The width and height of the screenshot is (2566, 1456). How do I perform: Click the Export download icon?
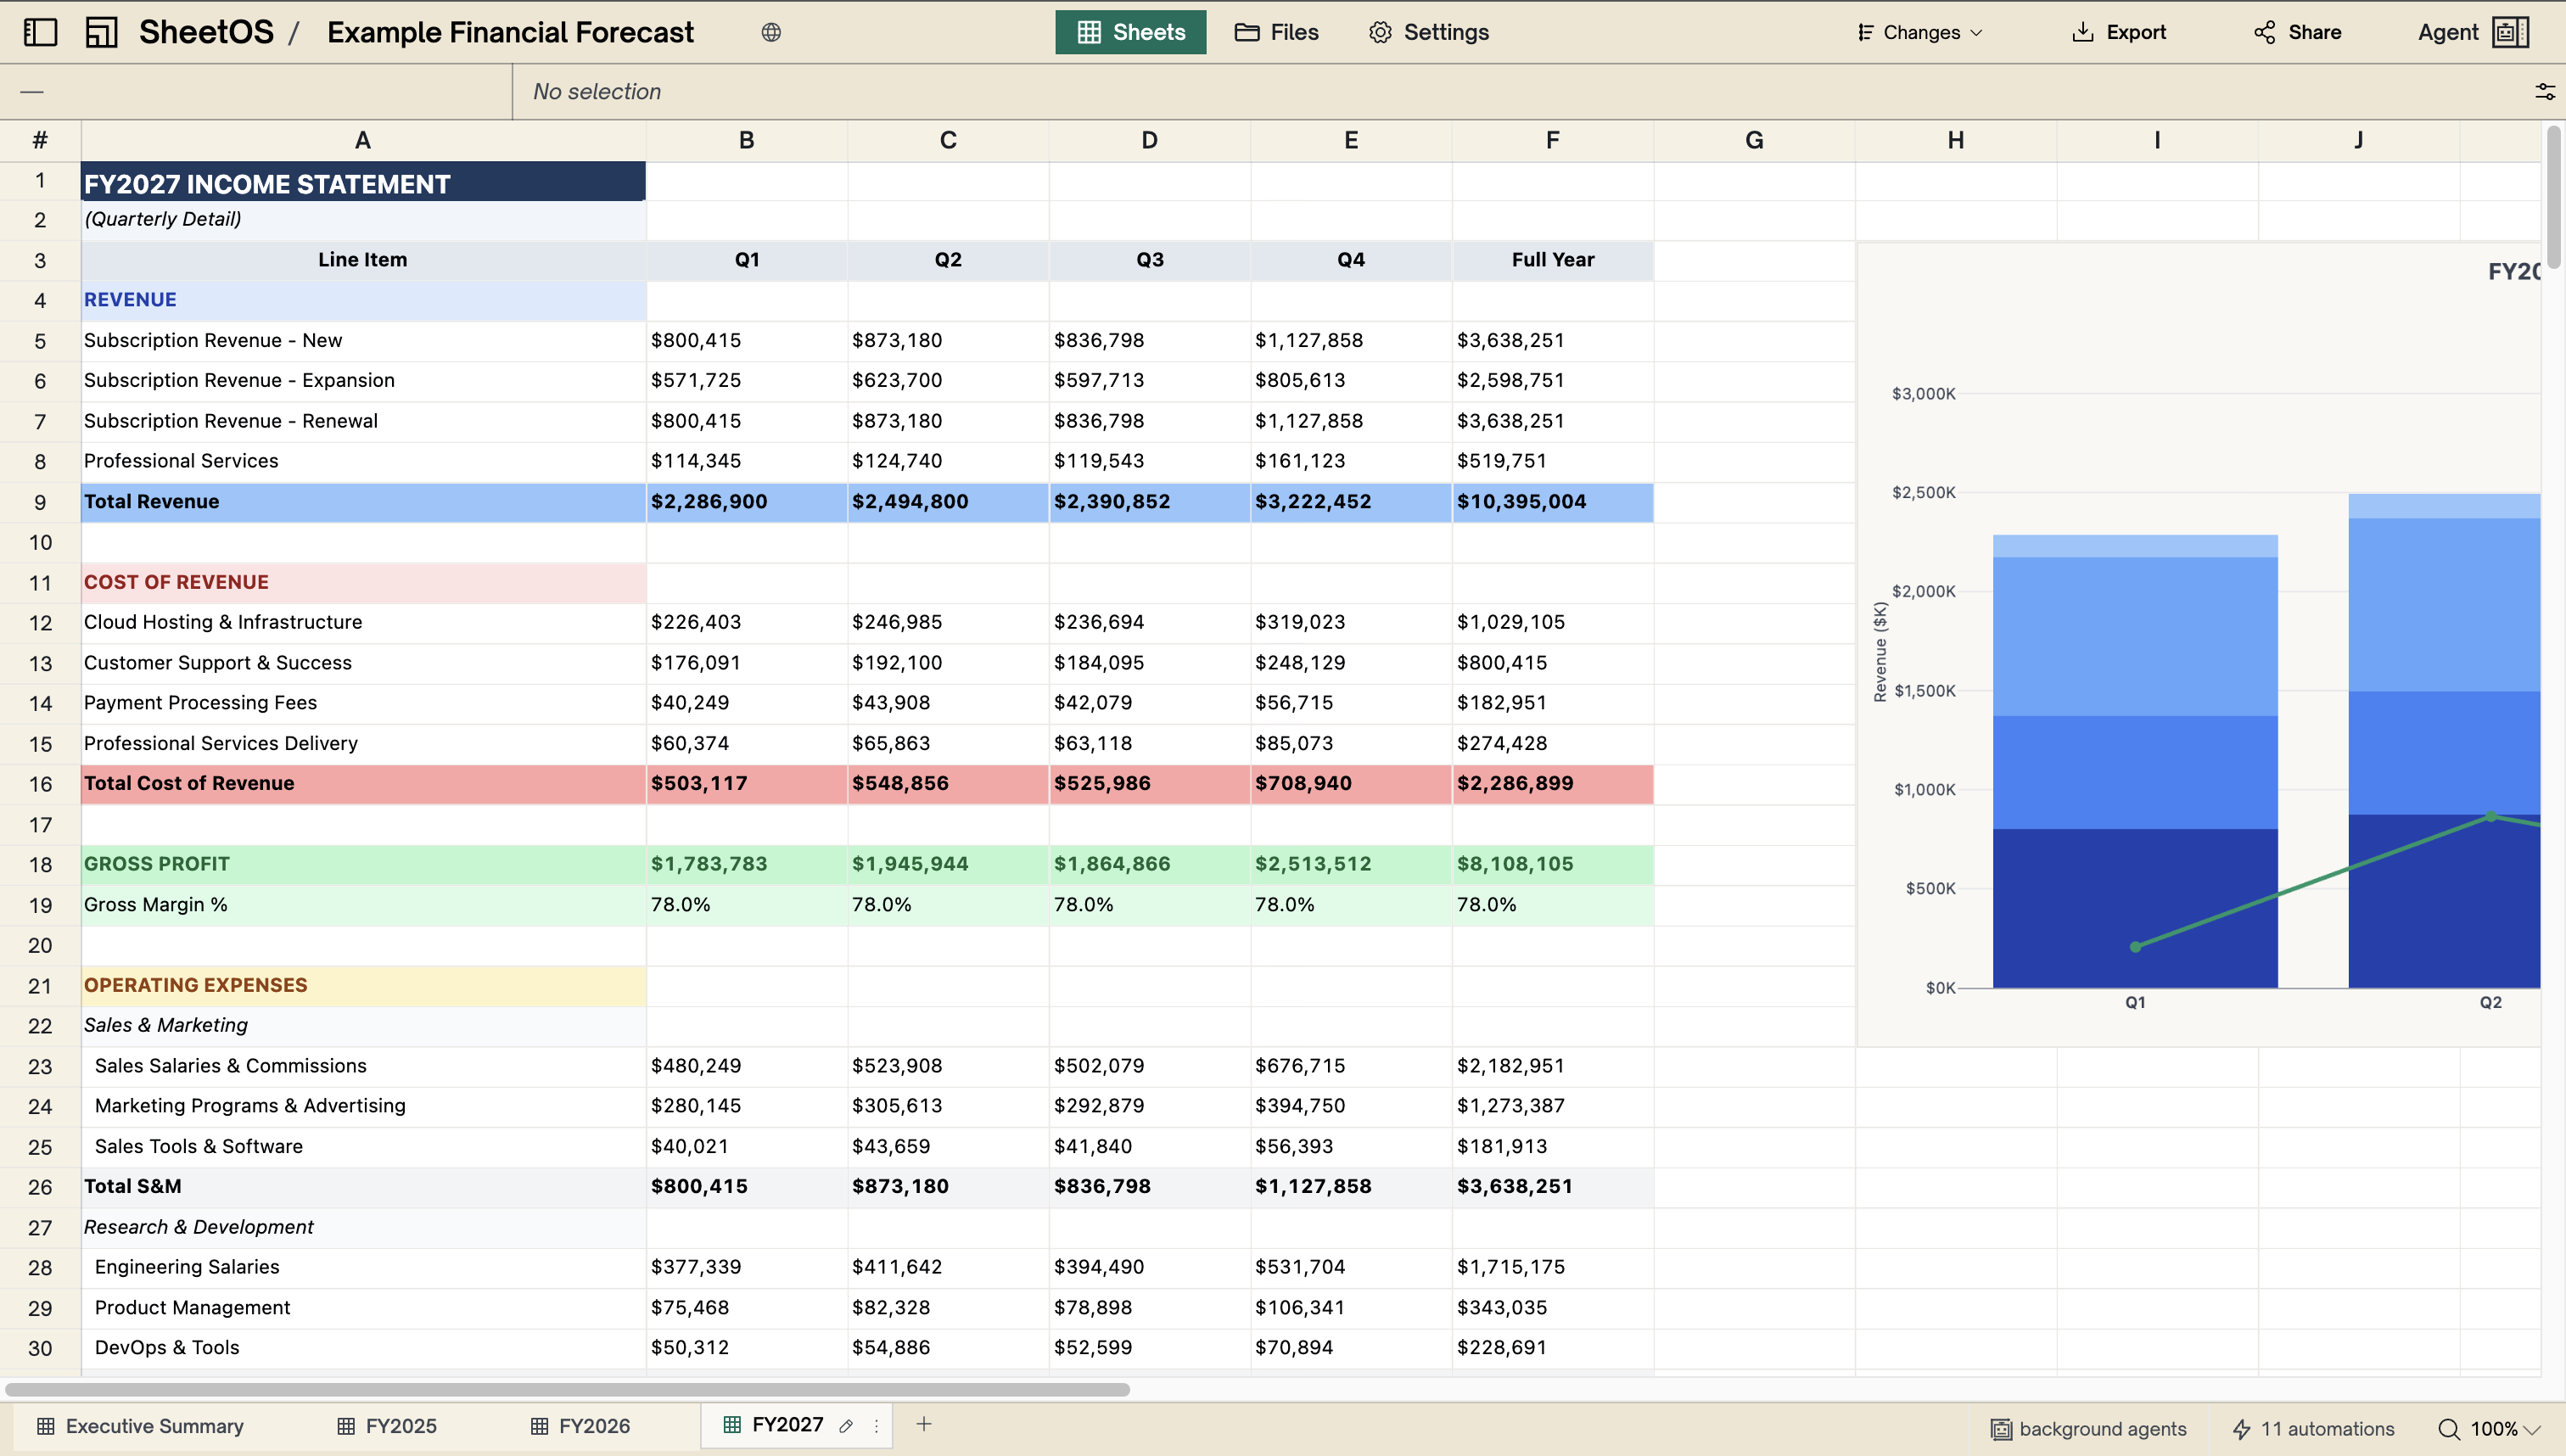(2083, 31)
